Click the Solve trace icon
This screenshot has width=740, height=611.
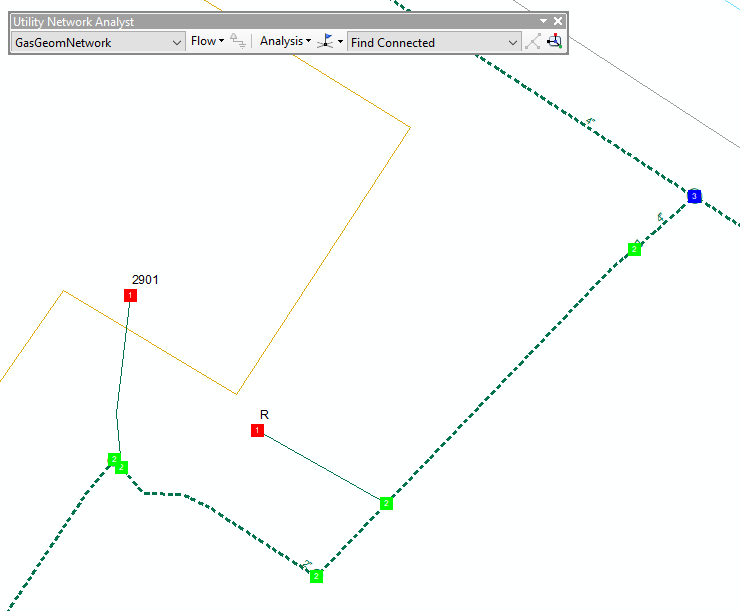click(533, 42)
